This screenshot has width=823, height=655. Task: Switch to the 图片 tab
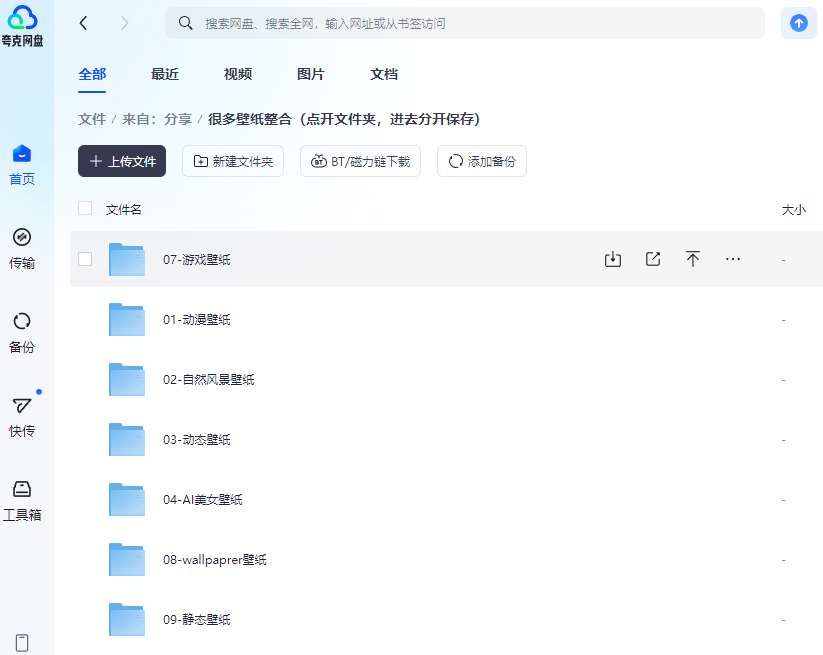coord(311,75)
